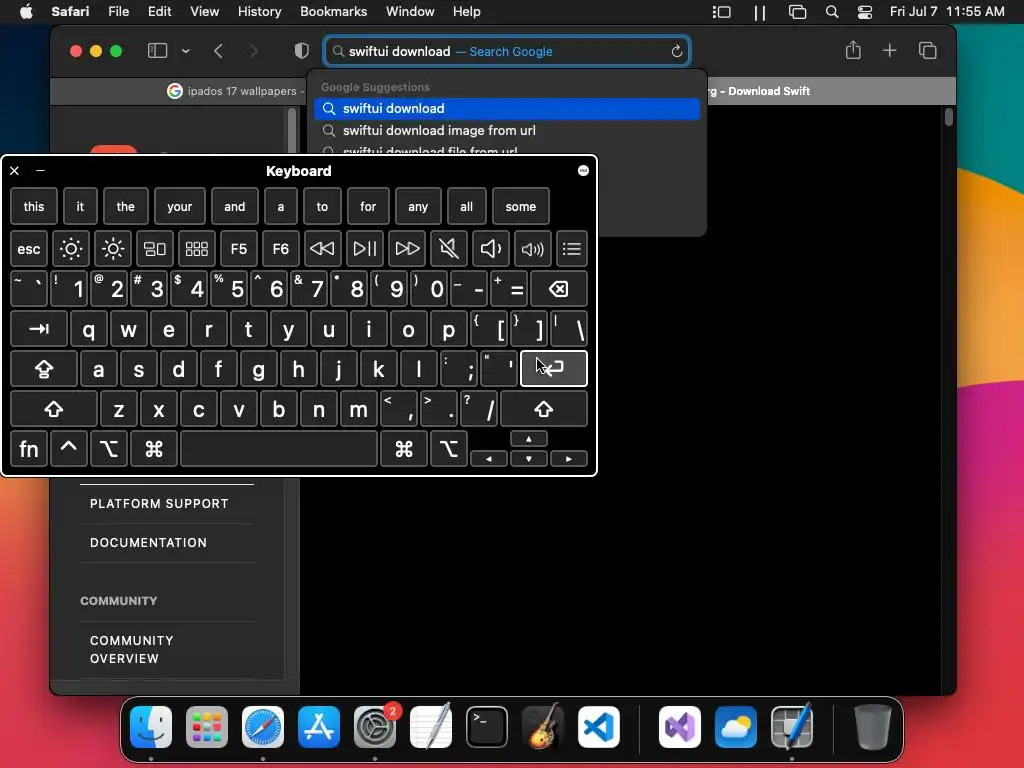Toggle the right Shift key
The height and width of the screenshot is (768, 1024).
pos(543,409)
